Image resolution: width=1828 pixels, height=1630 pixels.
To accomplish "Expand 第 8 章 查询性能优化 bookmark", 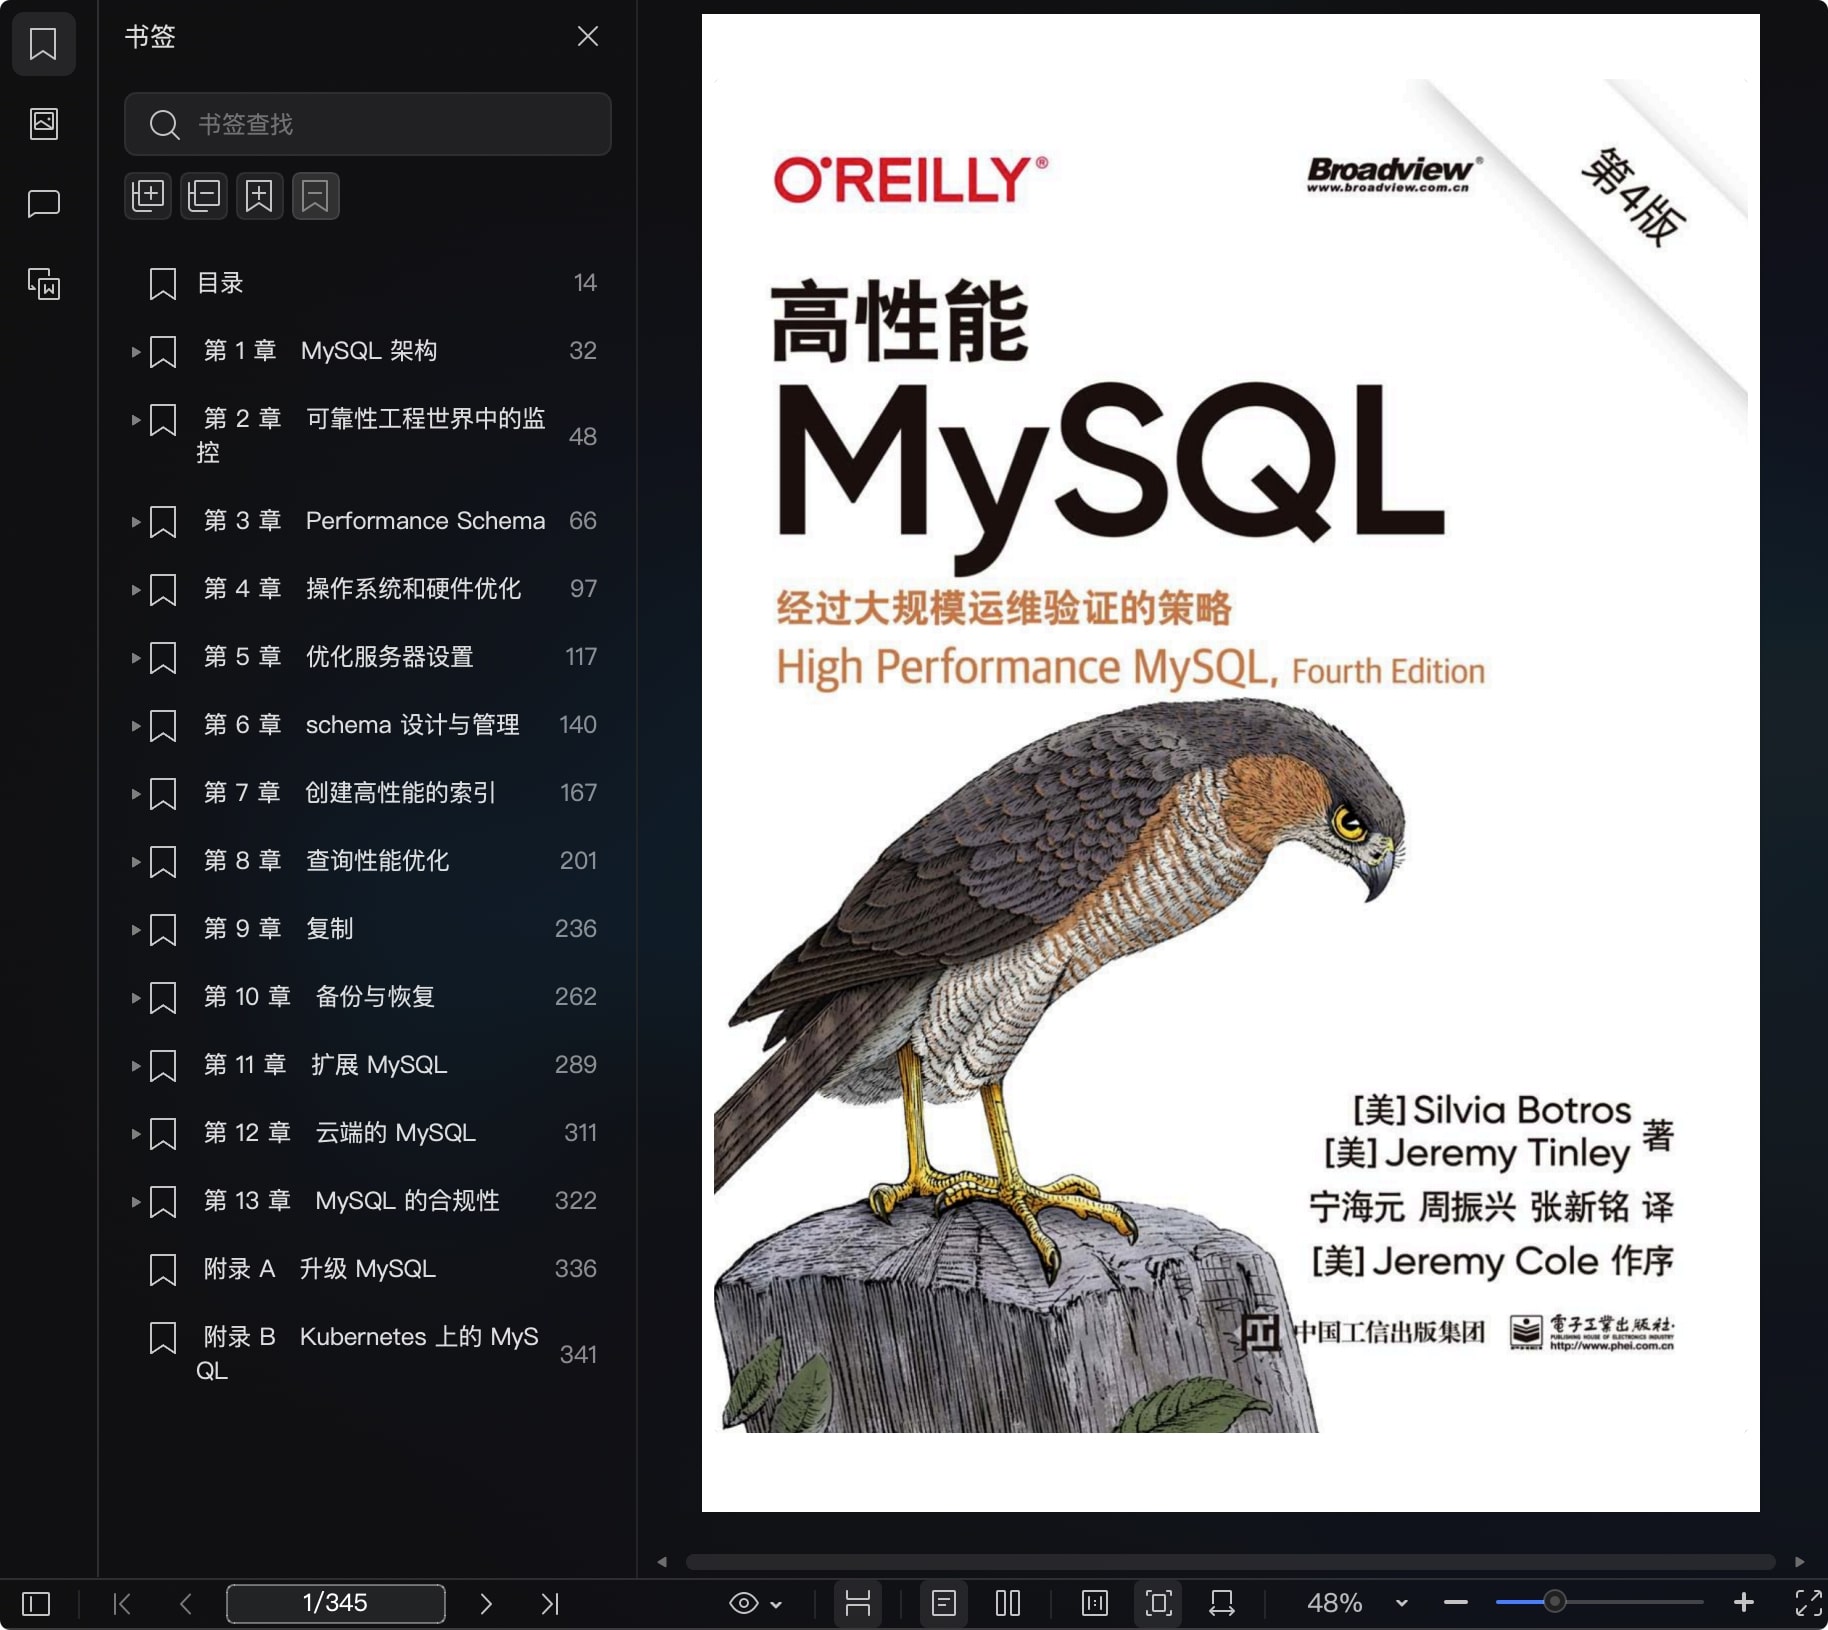I will pyautogui.click(x=135, y=861).
